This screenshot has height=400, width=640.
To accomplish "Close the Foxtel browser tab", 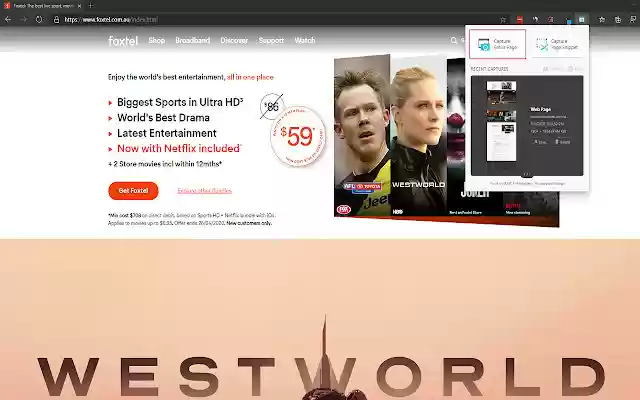I will coord(79,6).
